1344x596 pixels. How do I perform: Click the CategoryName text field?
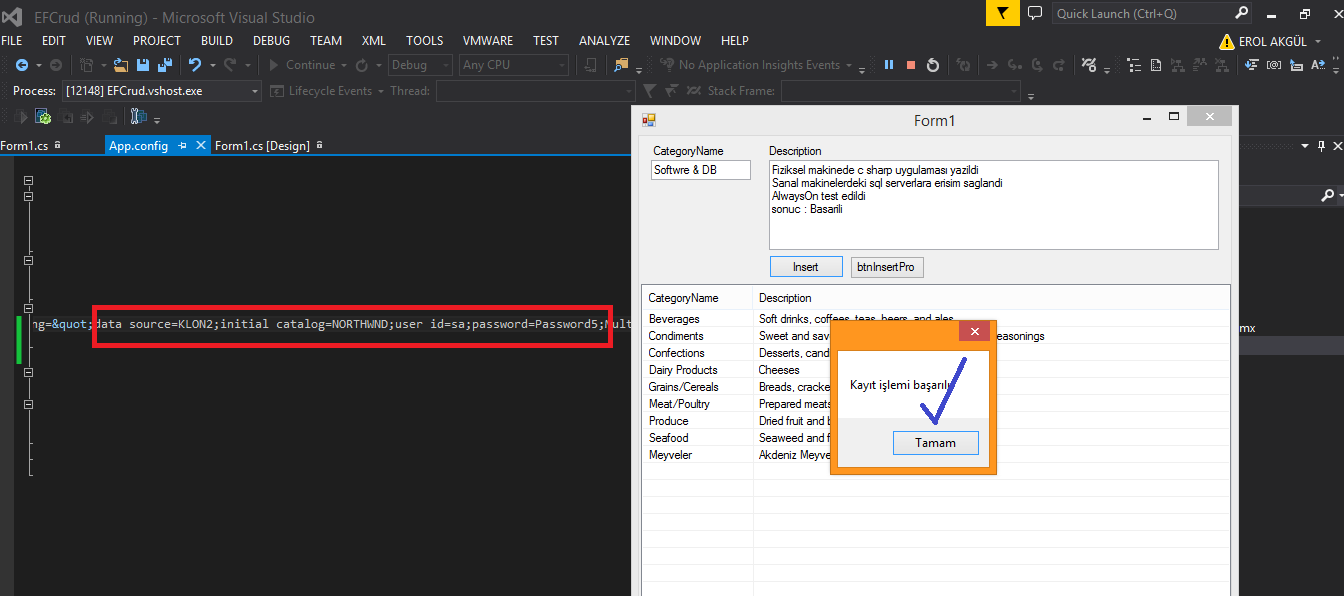coord(700,170)
